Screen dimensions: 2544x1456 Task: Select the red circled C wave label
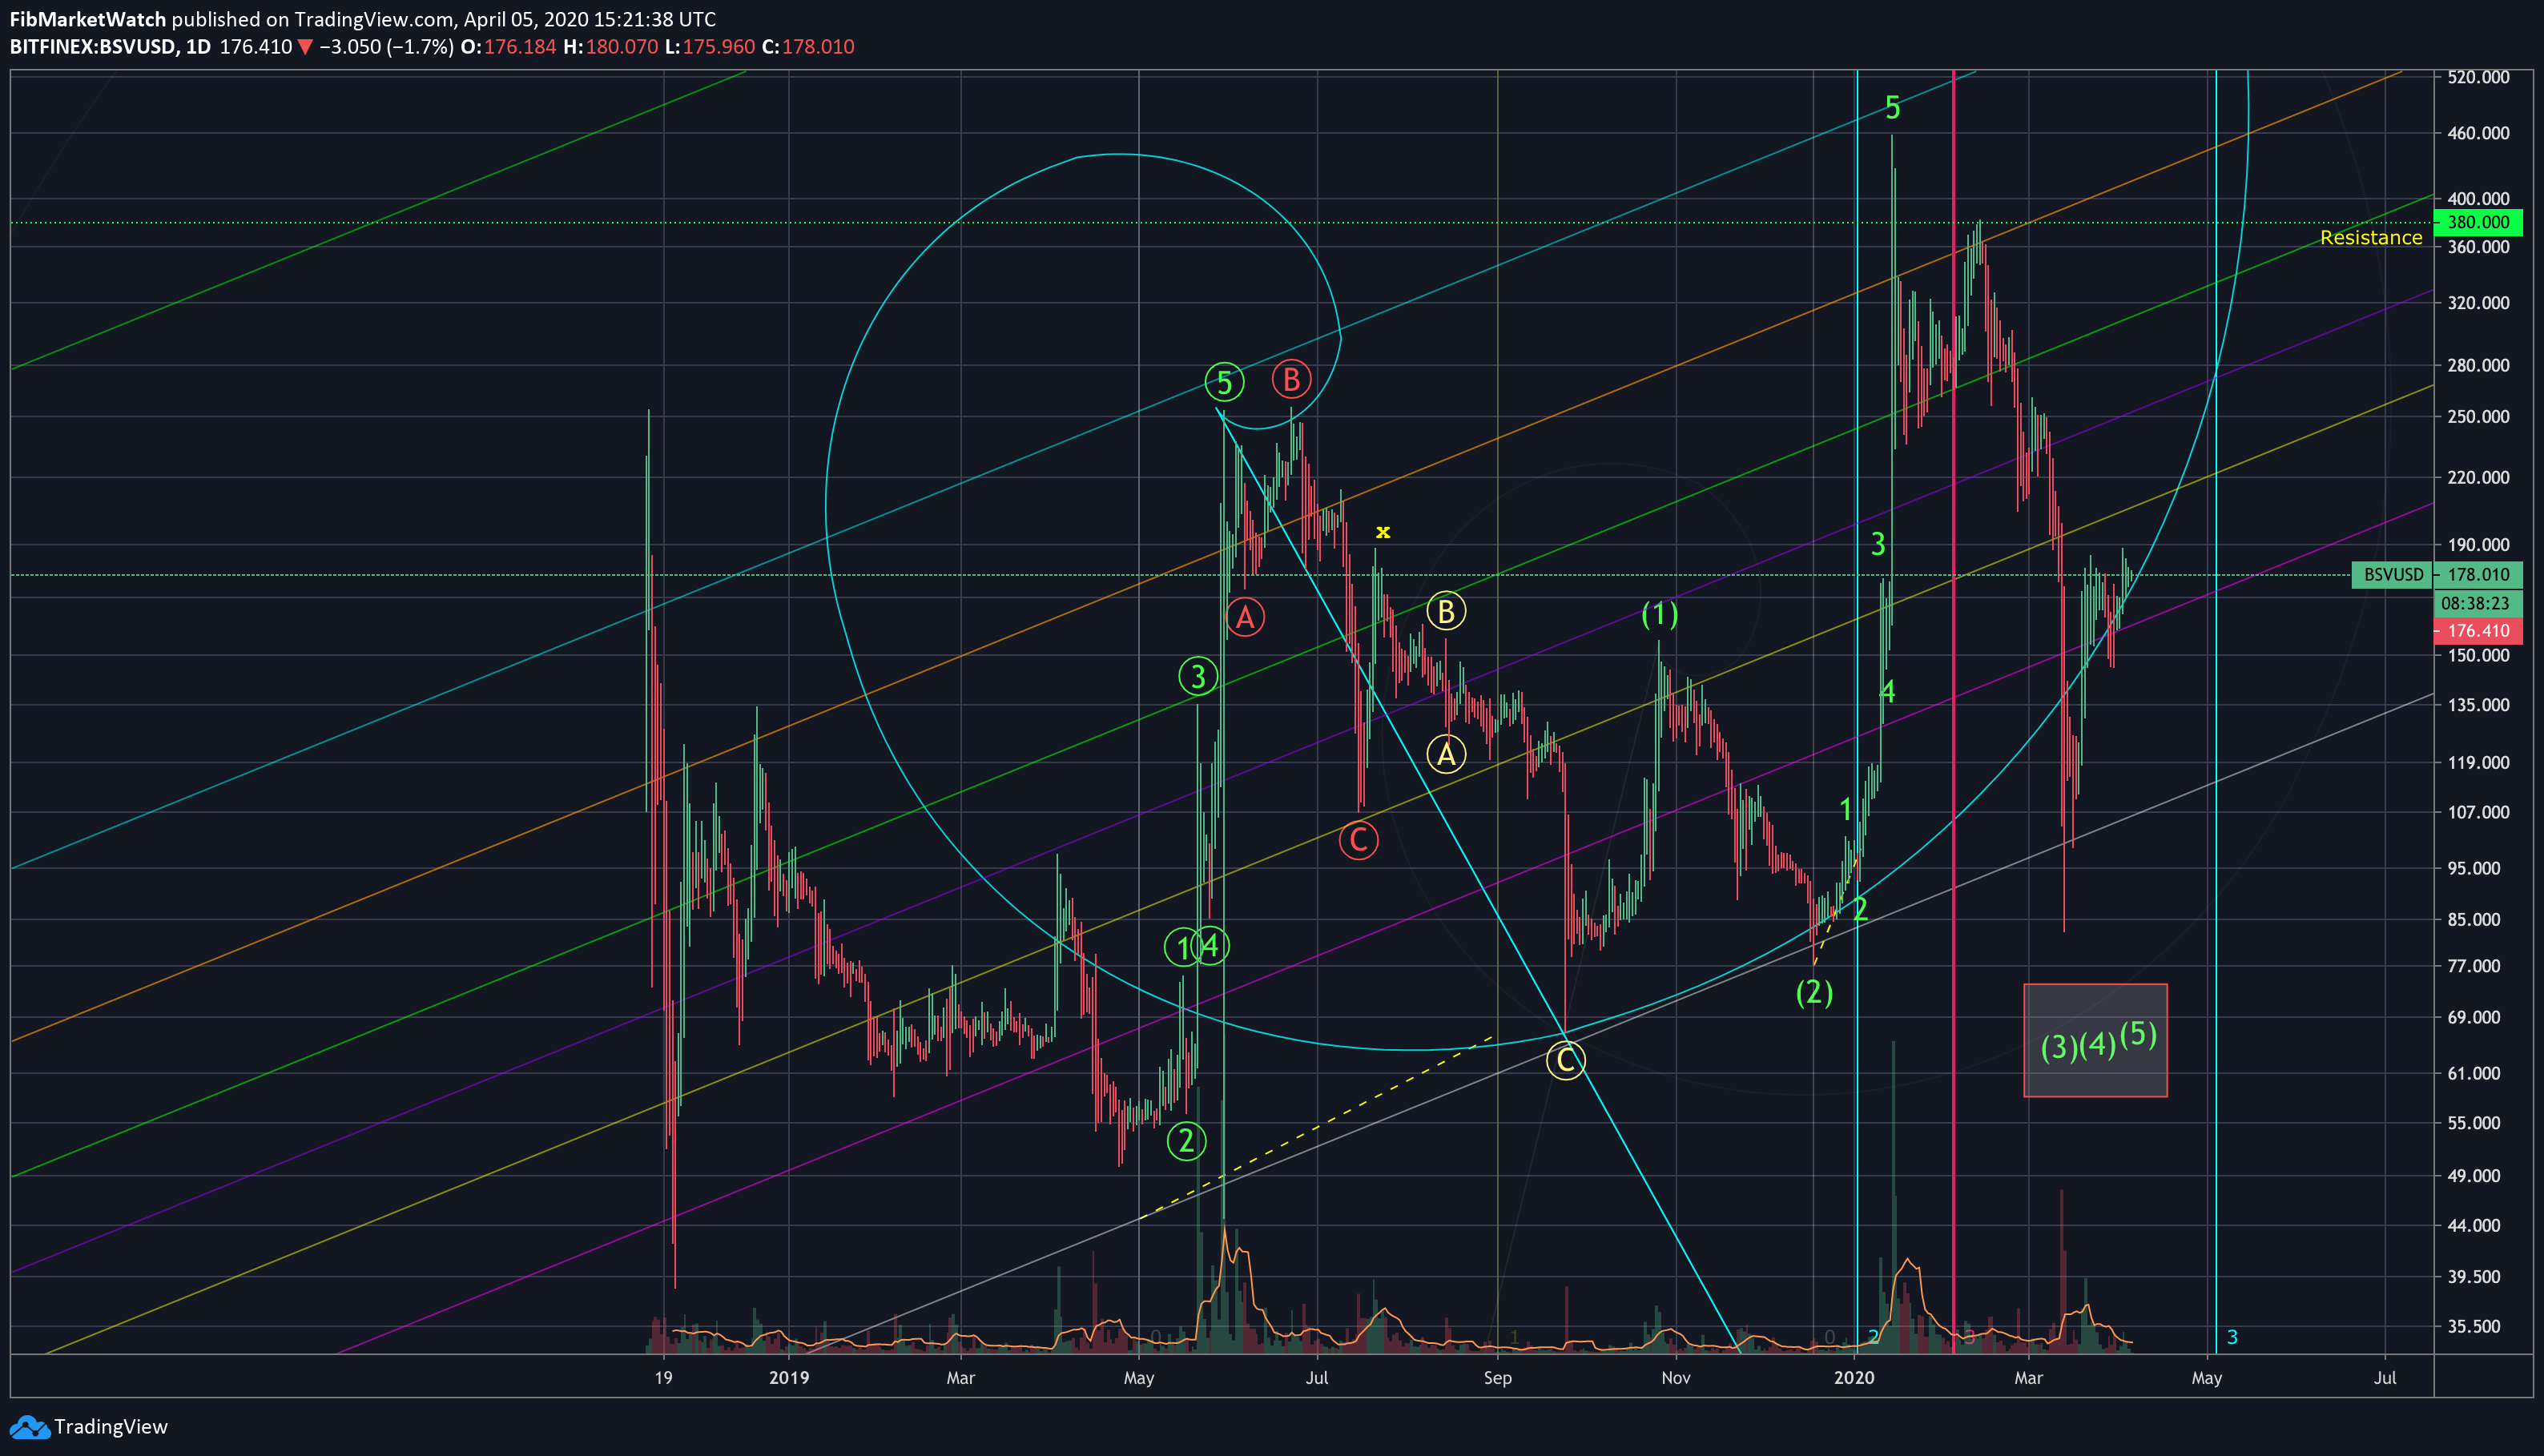coord(1358,840)
